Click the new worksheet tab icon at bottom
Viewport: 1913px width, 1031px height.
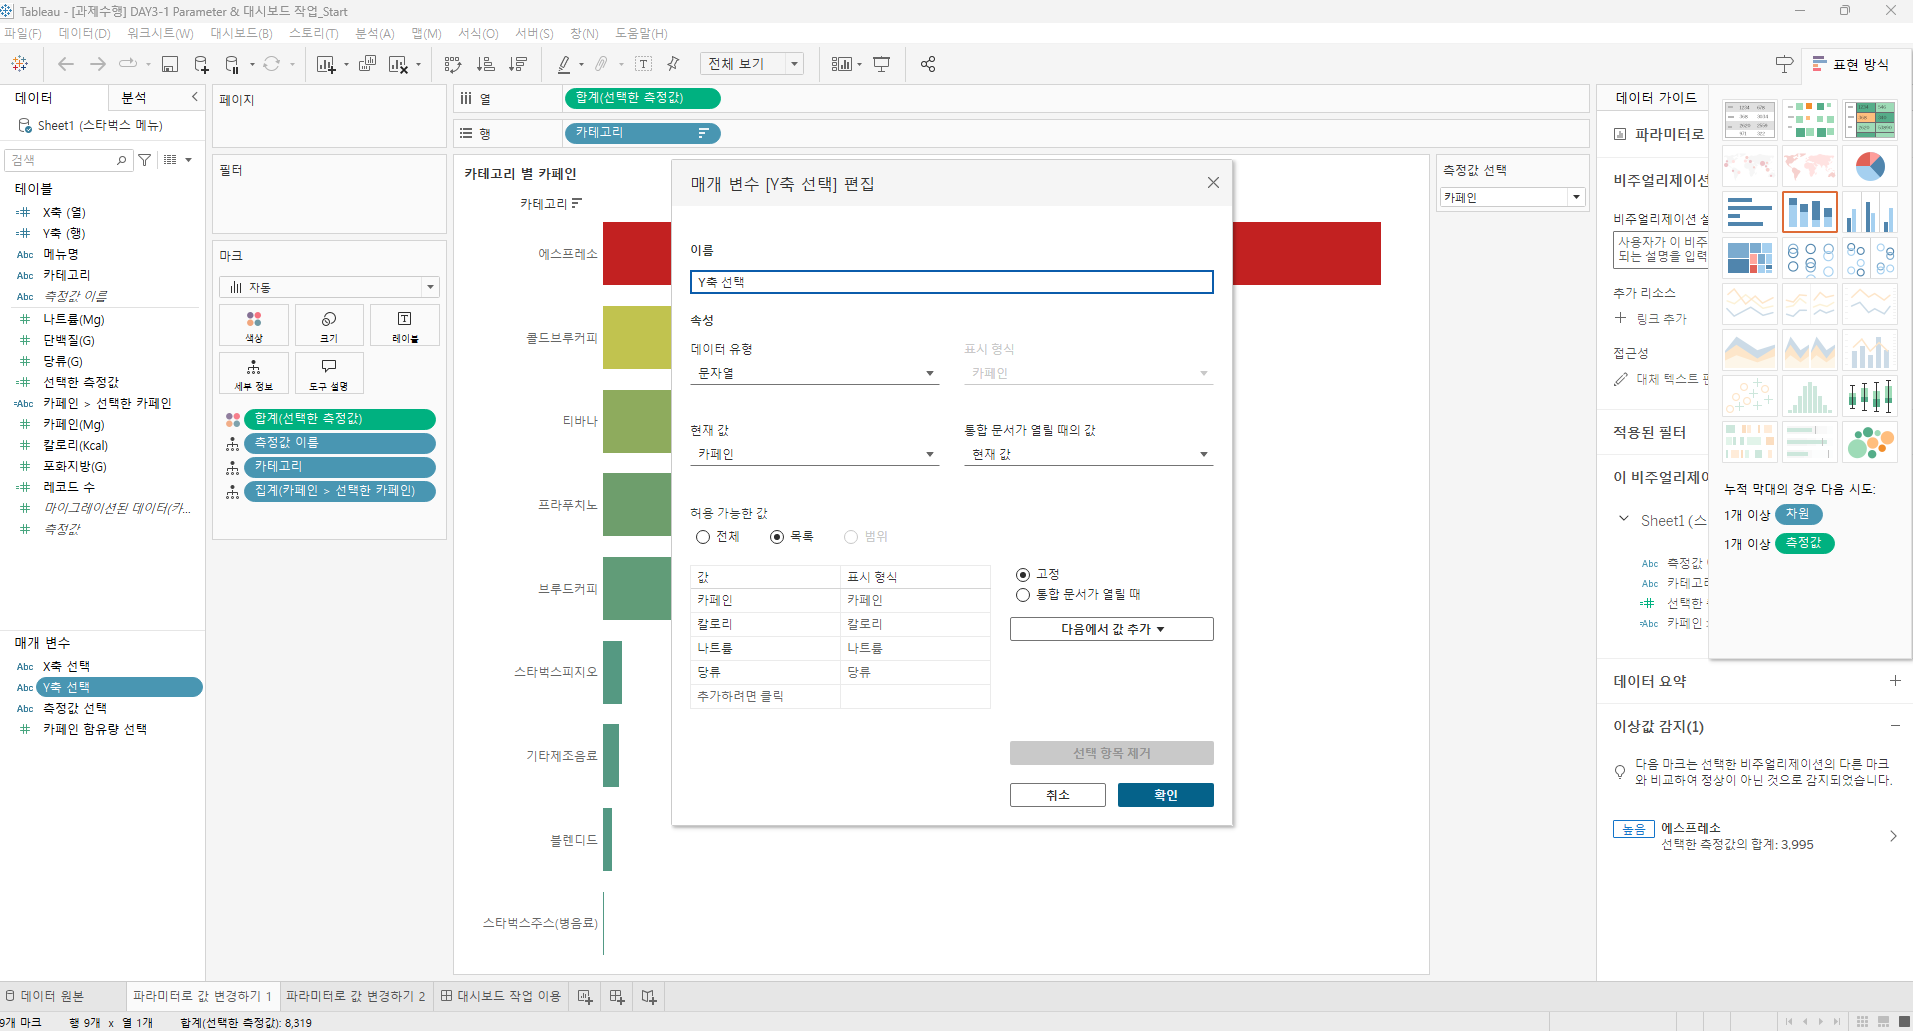point(585,996)
